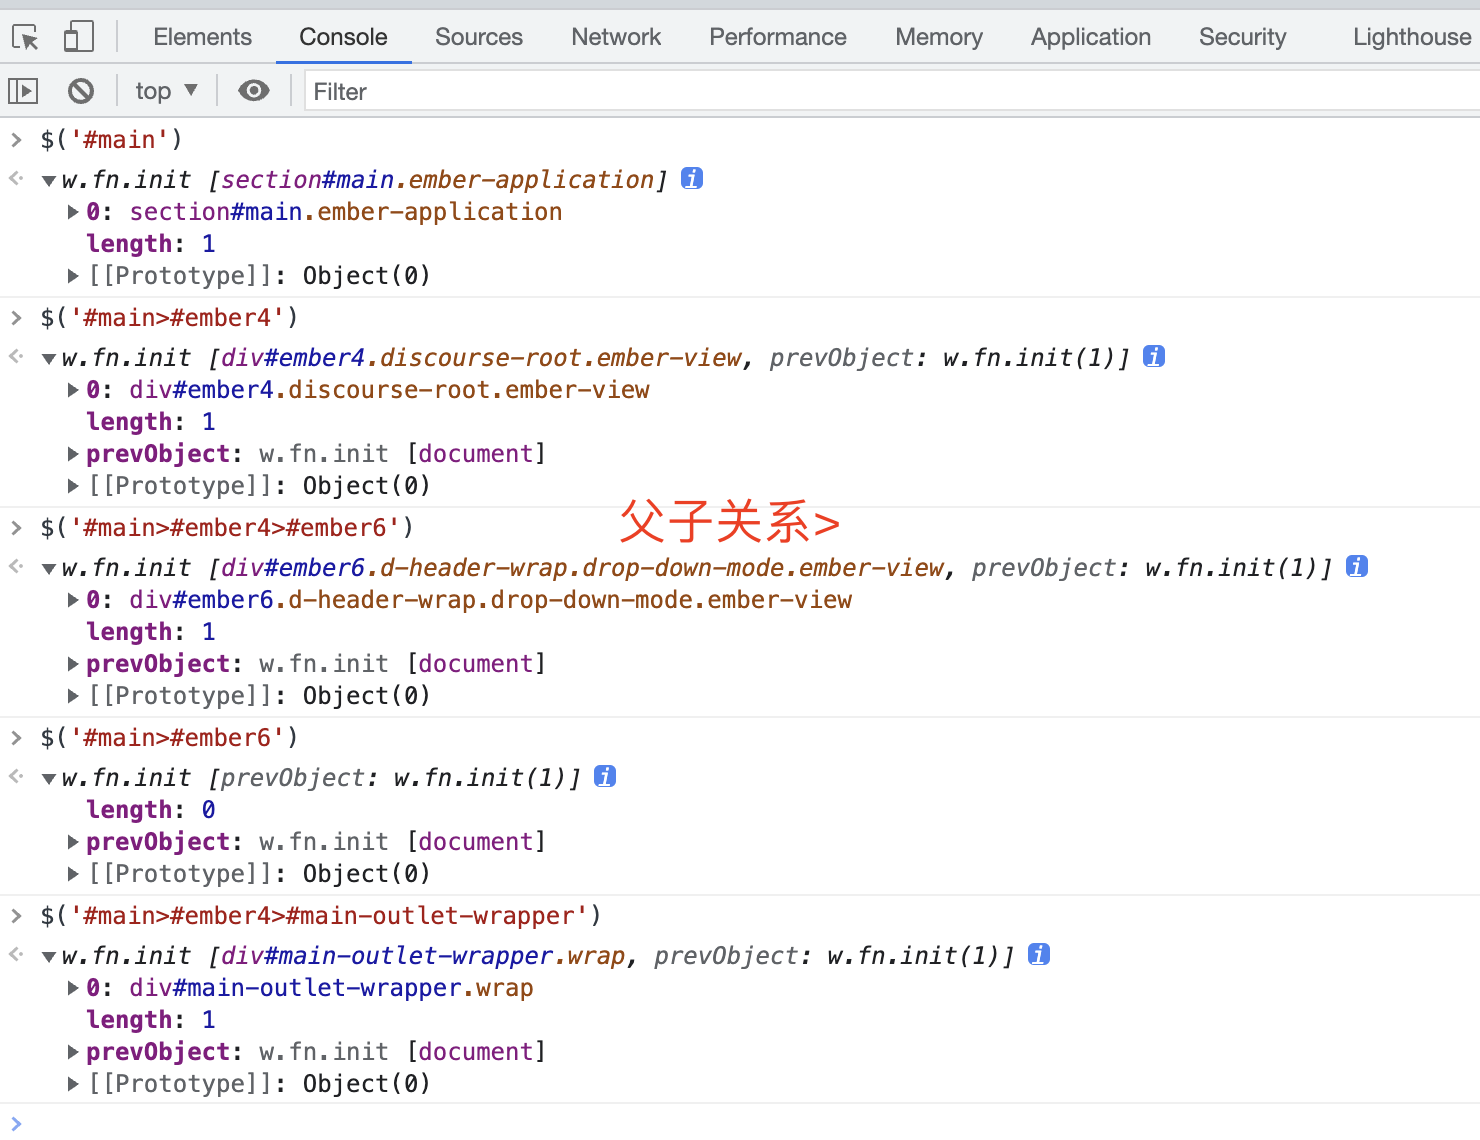Open the Security tab
The image size is (1480, 1140).
point(1243,37)
